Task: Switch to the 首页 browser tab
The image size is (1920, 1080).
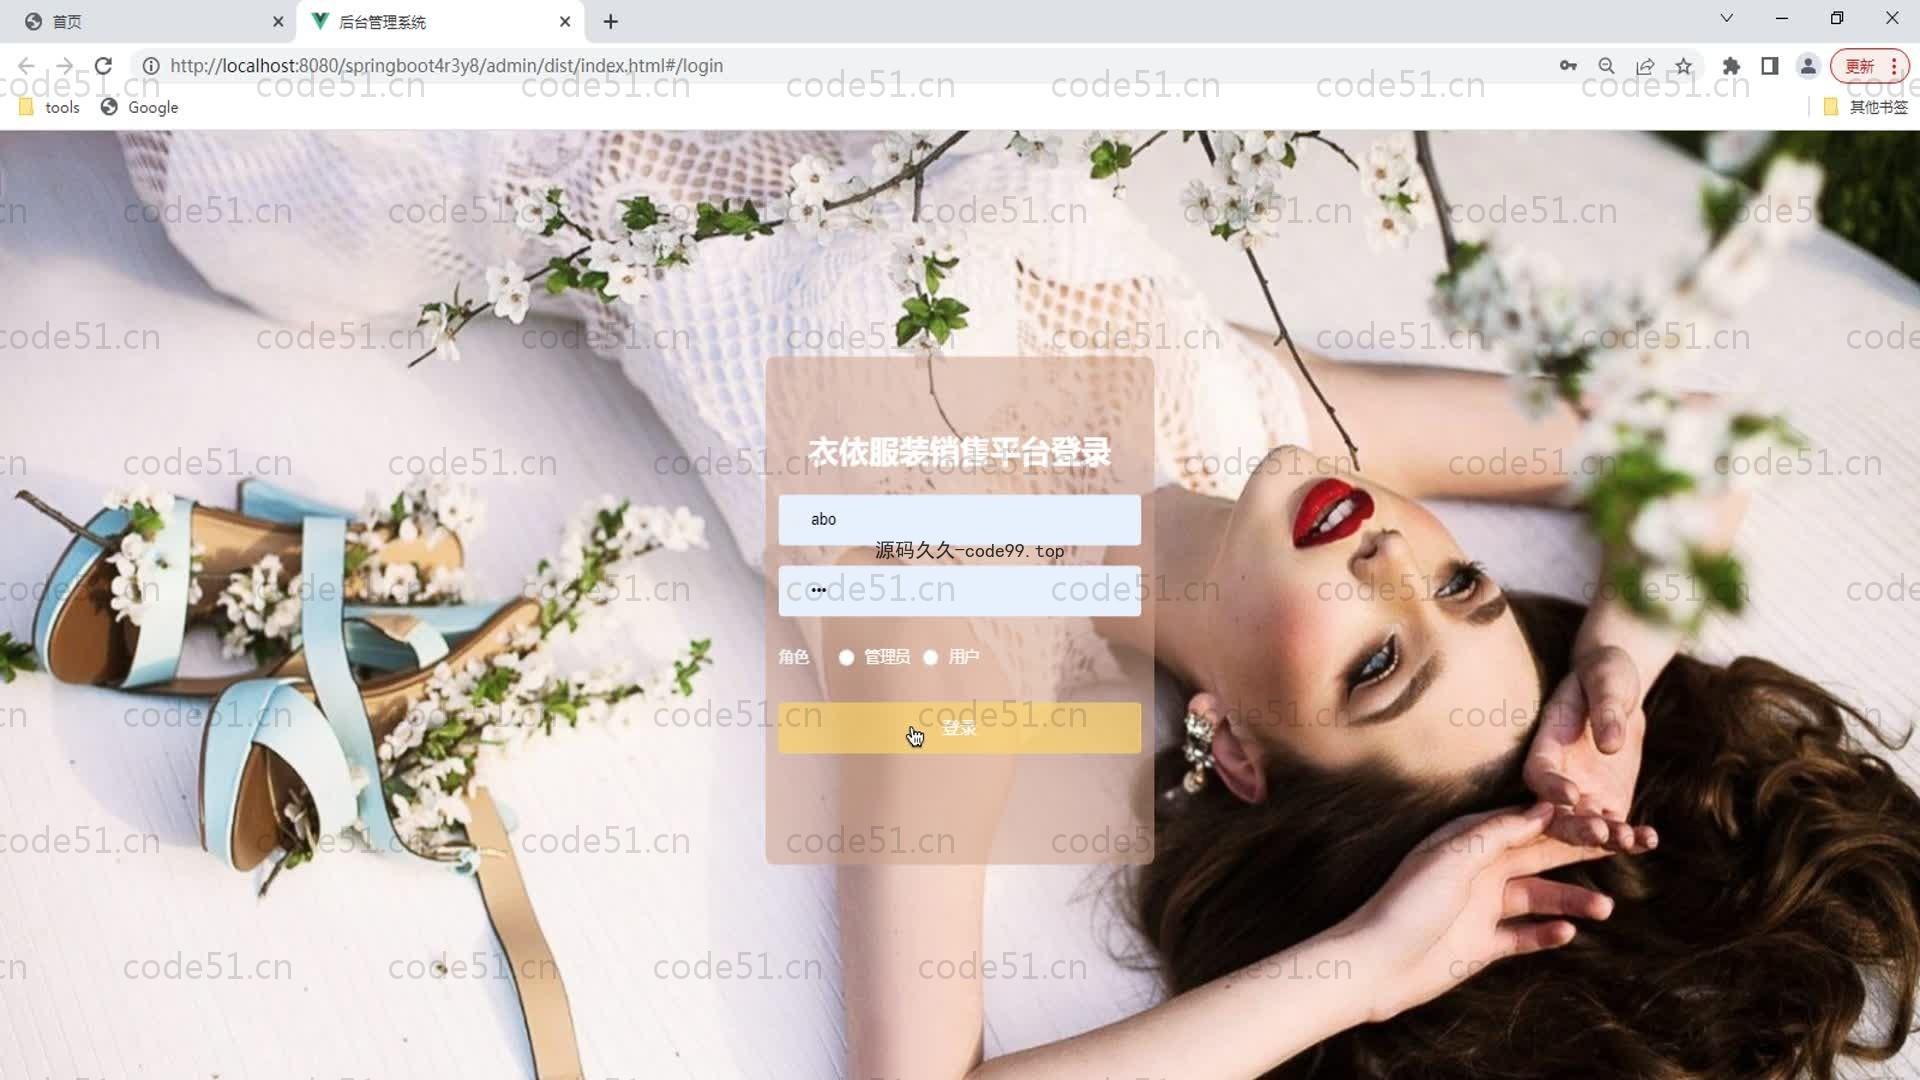Action: [x=150, y=21]
